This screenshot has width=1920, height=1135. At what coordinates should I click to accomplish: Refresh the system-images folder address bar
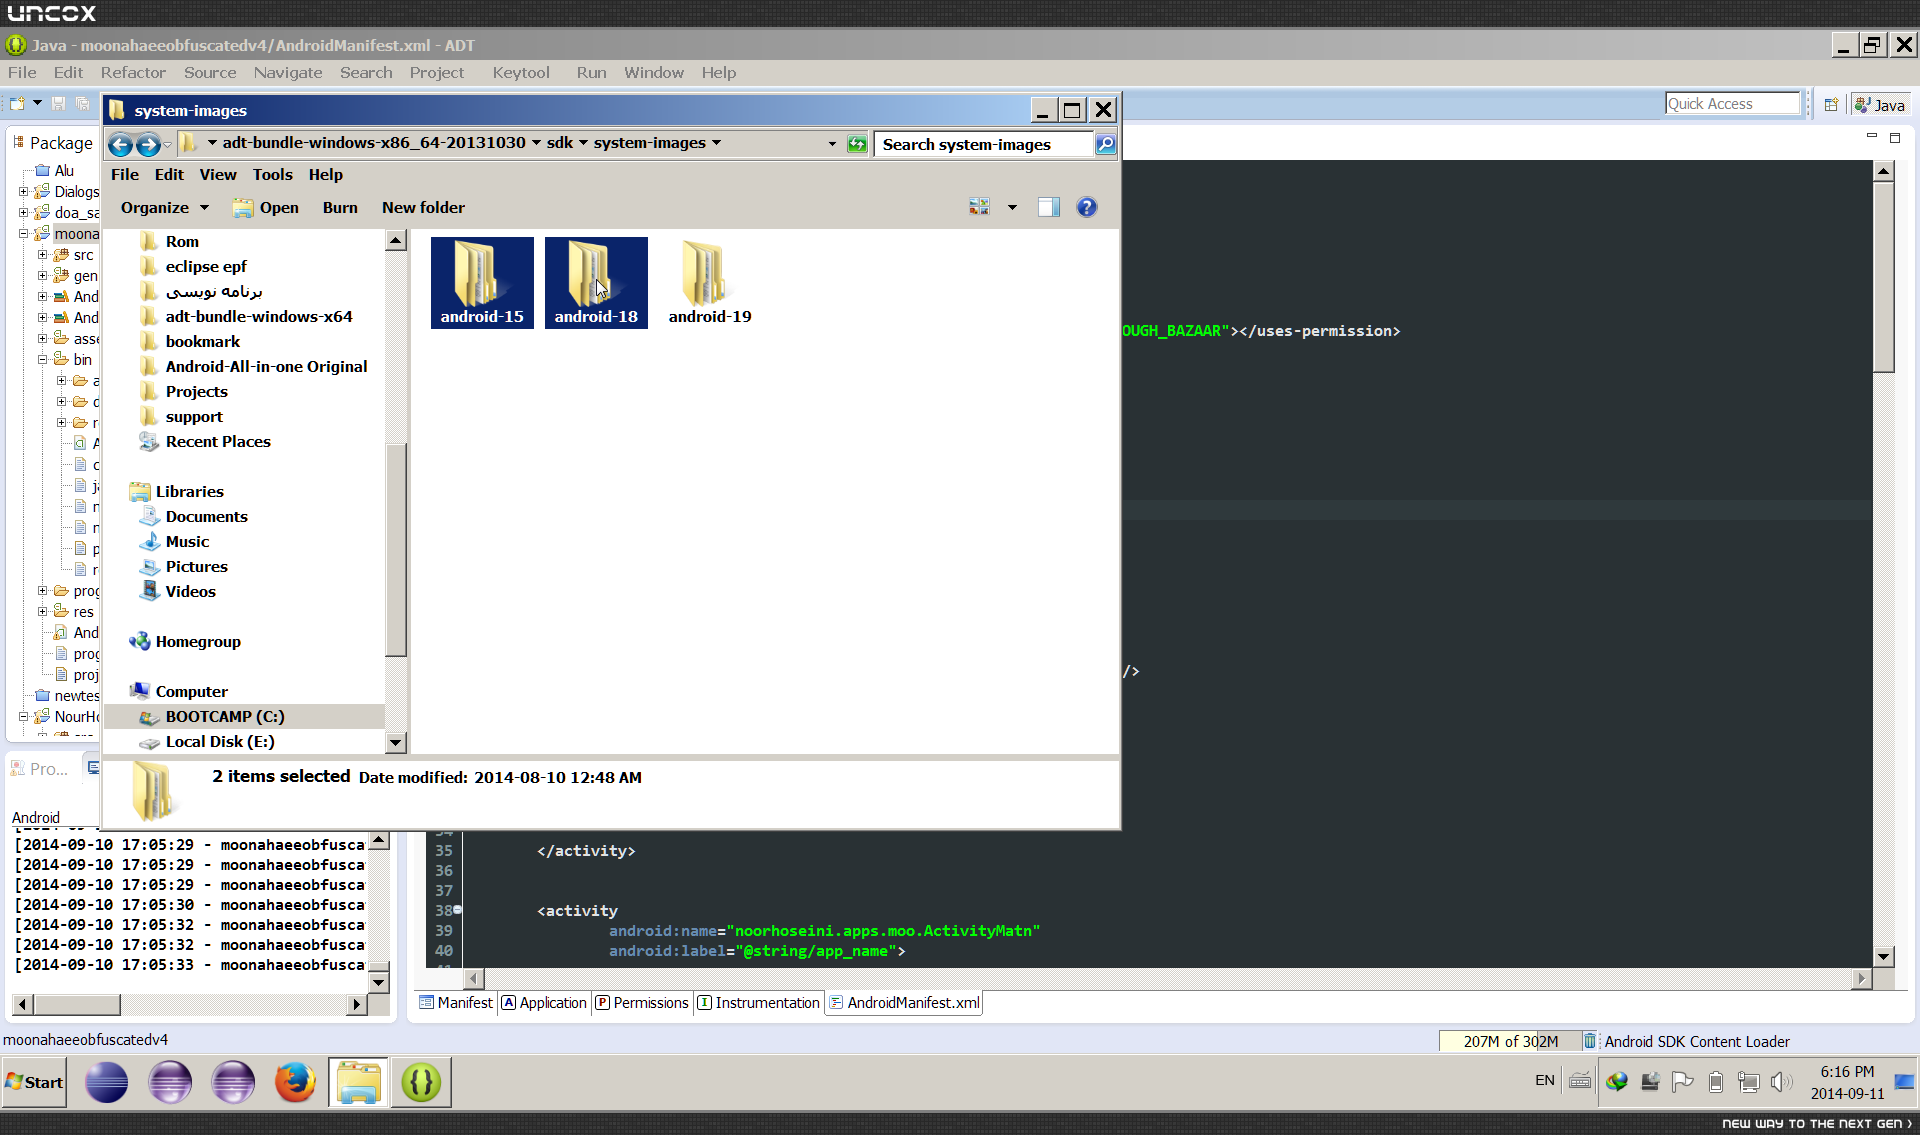click(857, 144)
